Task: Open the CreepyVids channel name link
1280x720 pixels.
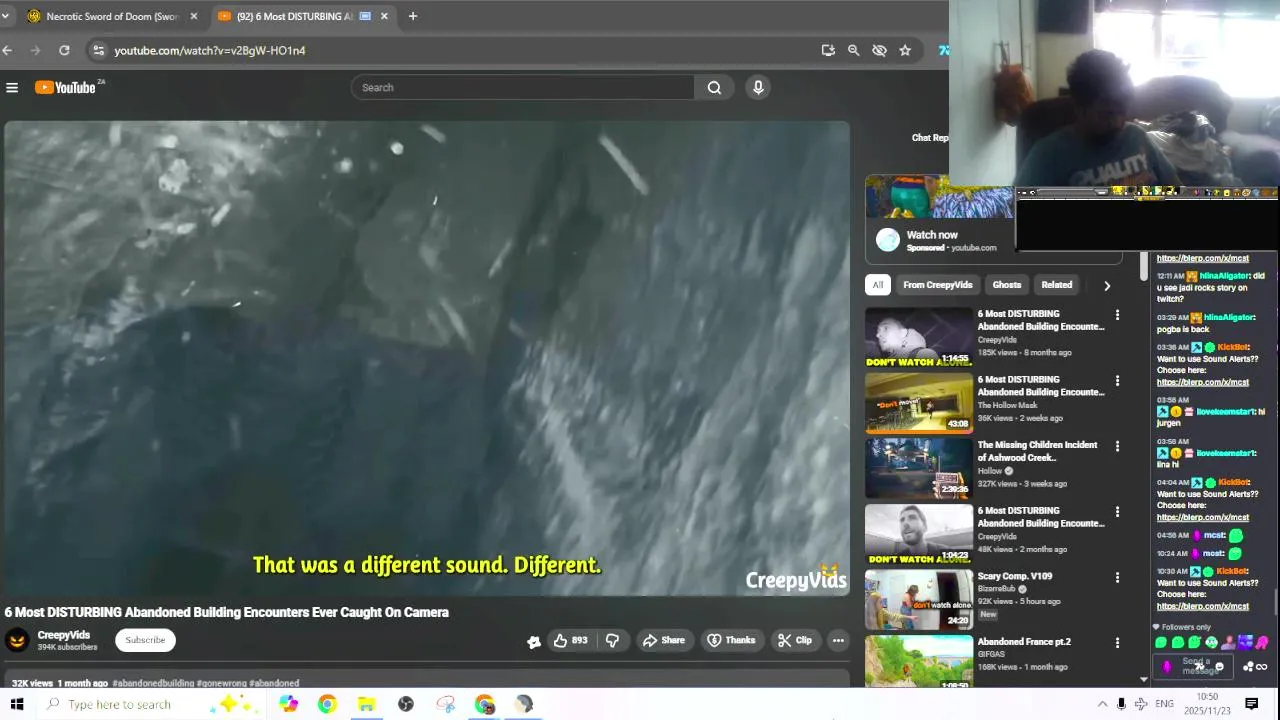Action: (64, 635)
